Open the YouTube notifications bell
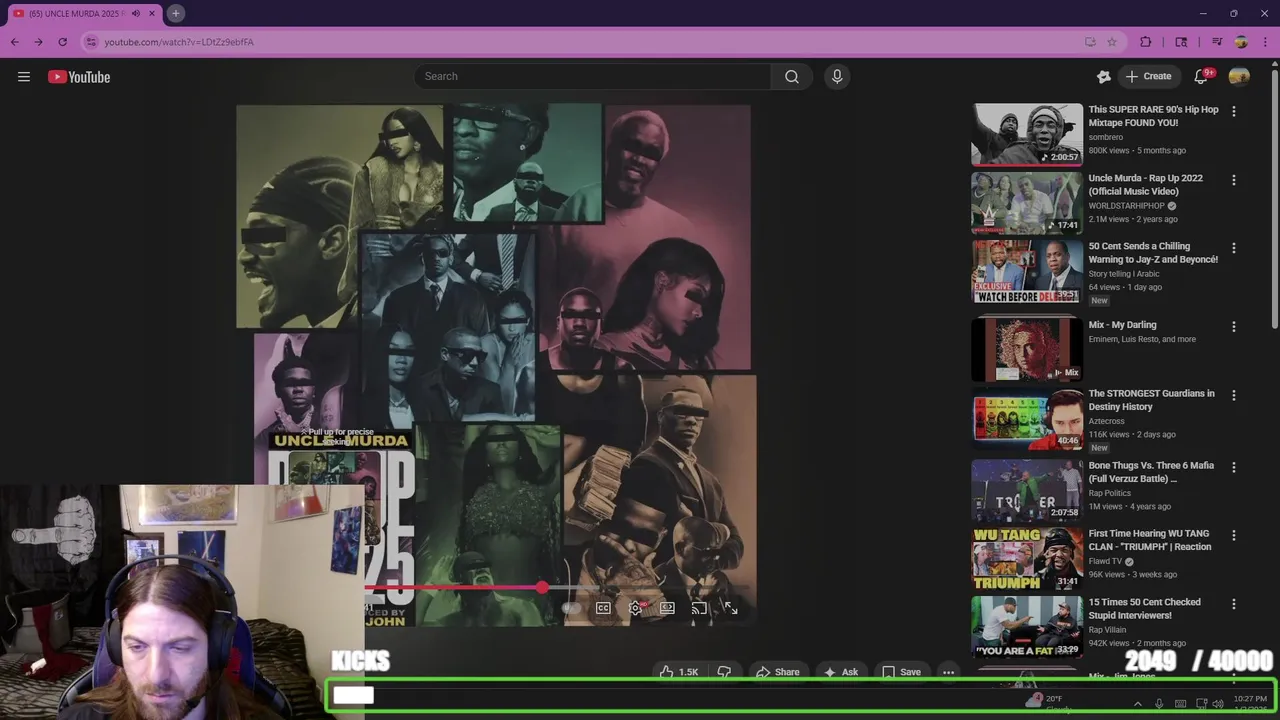1280x720 pixels. pyautogui.click(x=1201, y=77)
